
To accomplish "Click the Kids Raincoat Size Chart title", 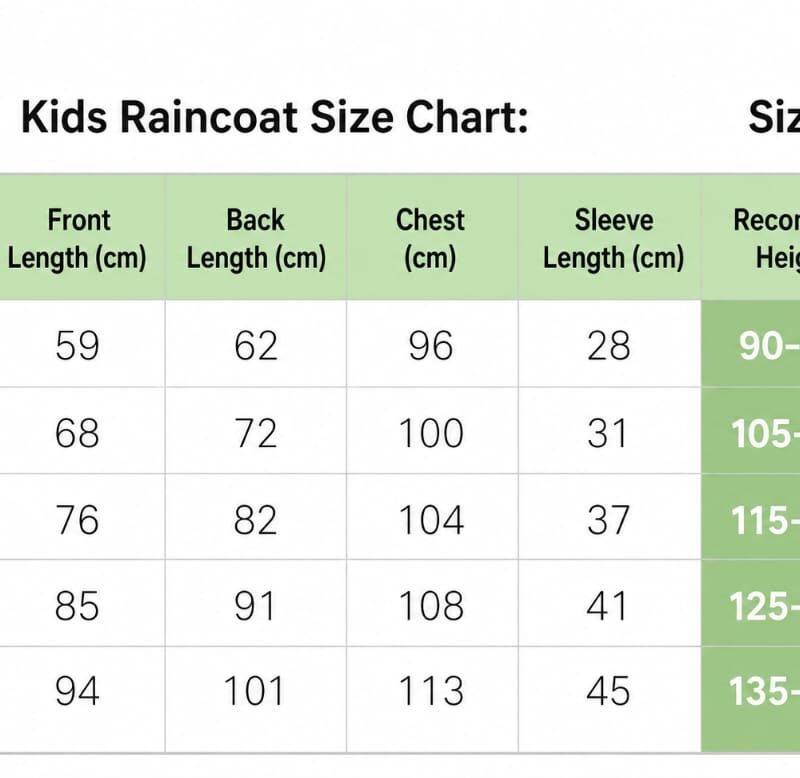I will pyautogui.click(x=274, y=117).
